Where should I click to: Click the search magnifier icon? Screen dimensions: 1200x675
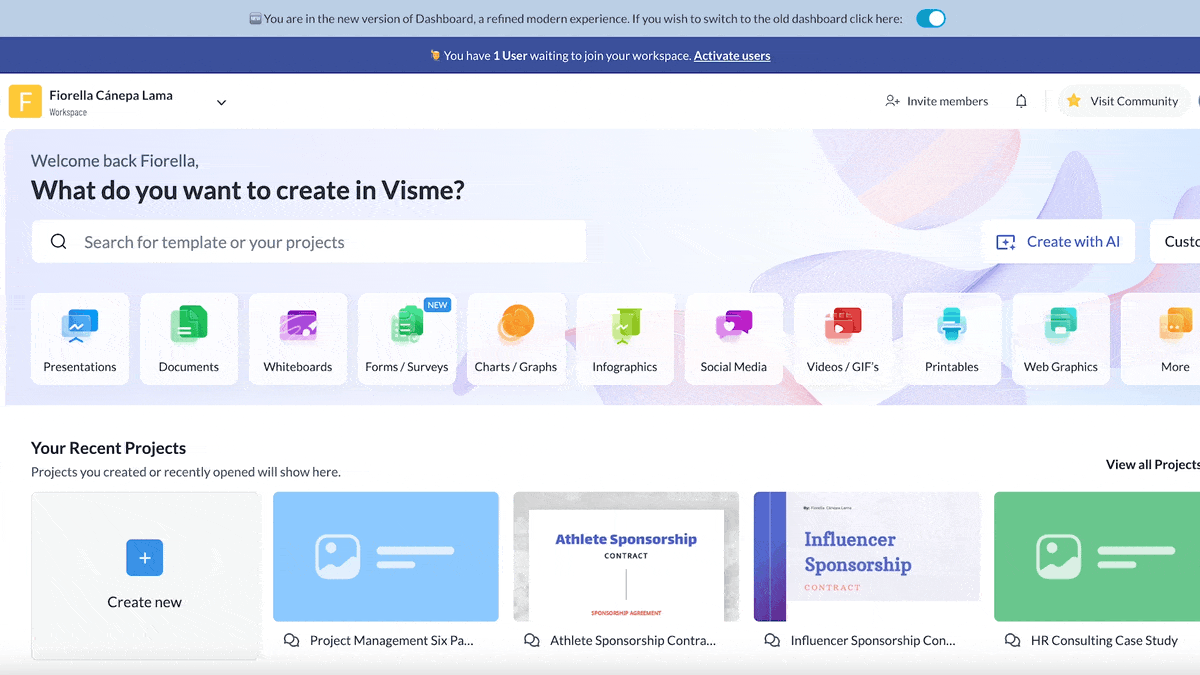[59, 242]
